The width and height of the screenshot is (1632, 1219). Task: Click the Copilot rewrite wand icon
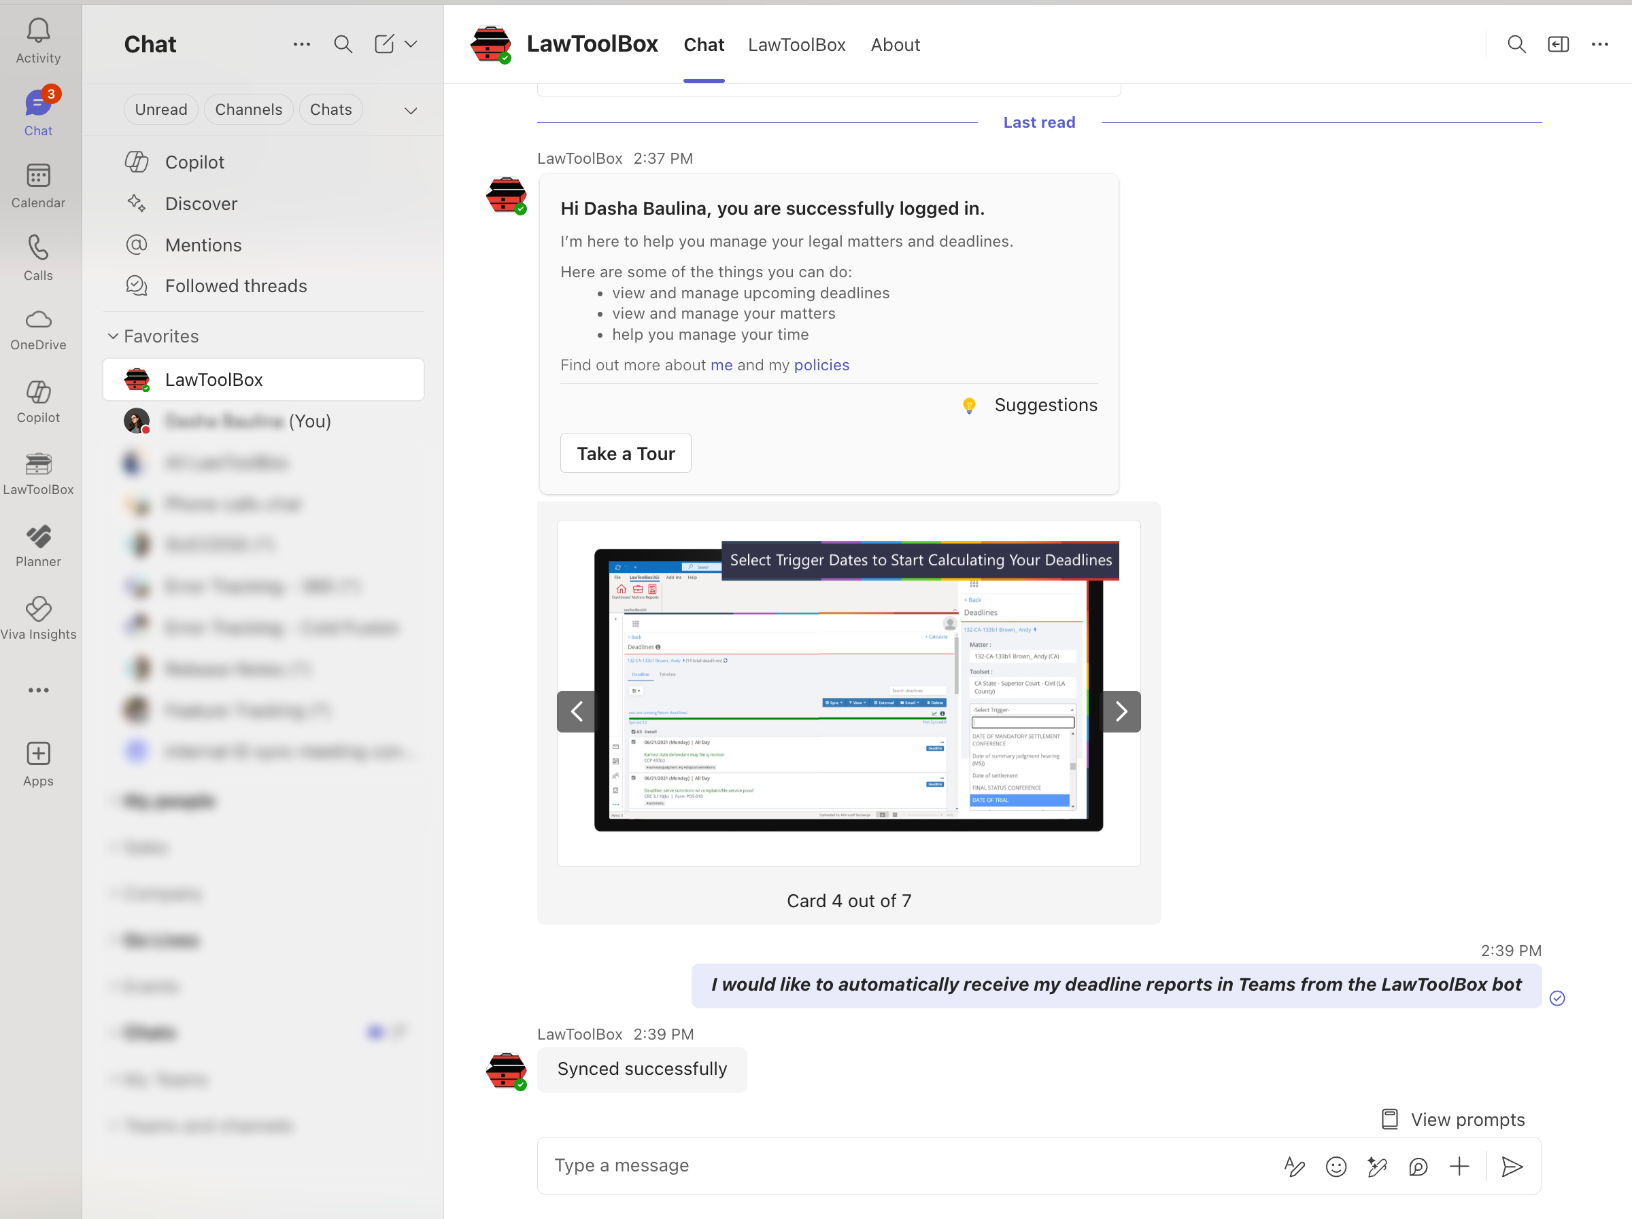pyautogui.click(x=1377, y=1166)
